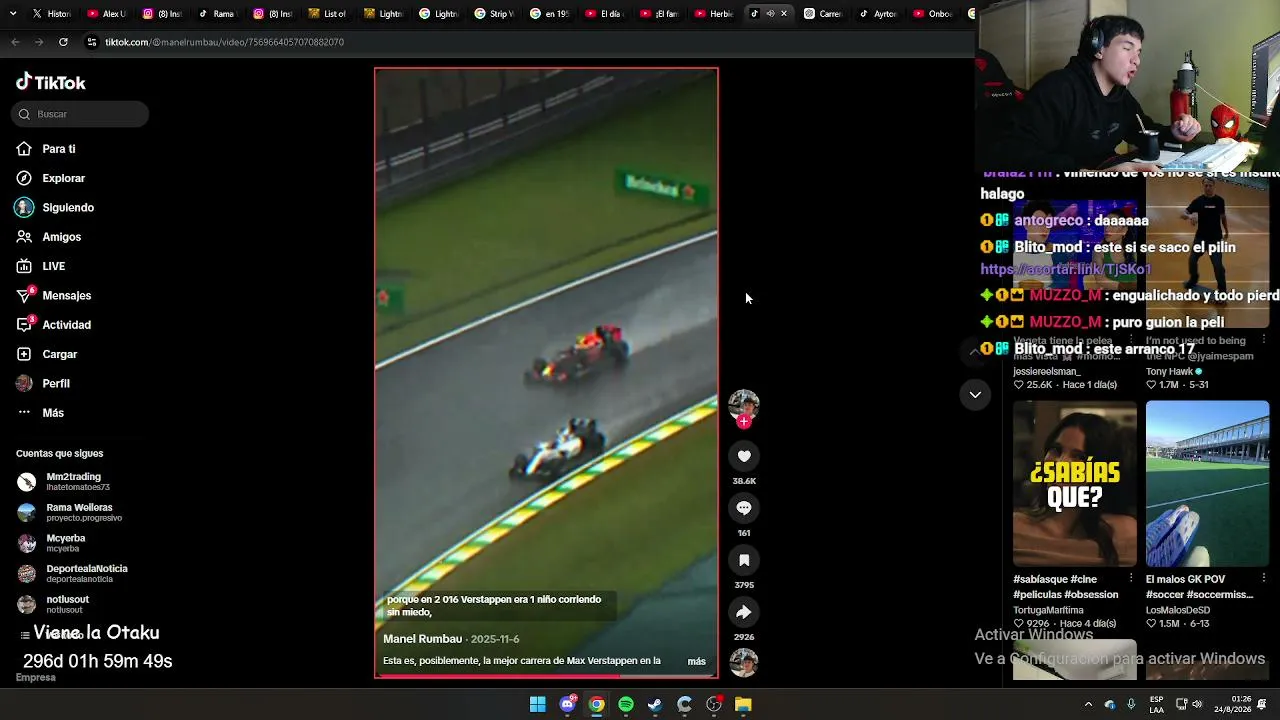Open the 'El malos GK POV' video thumbnail

pyautogui.click(x=1208, y=484)
